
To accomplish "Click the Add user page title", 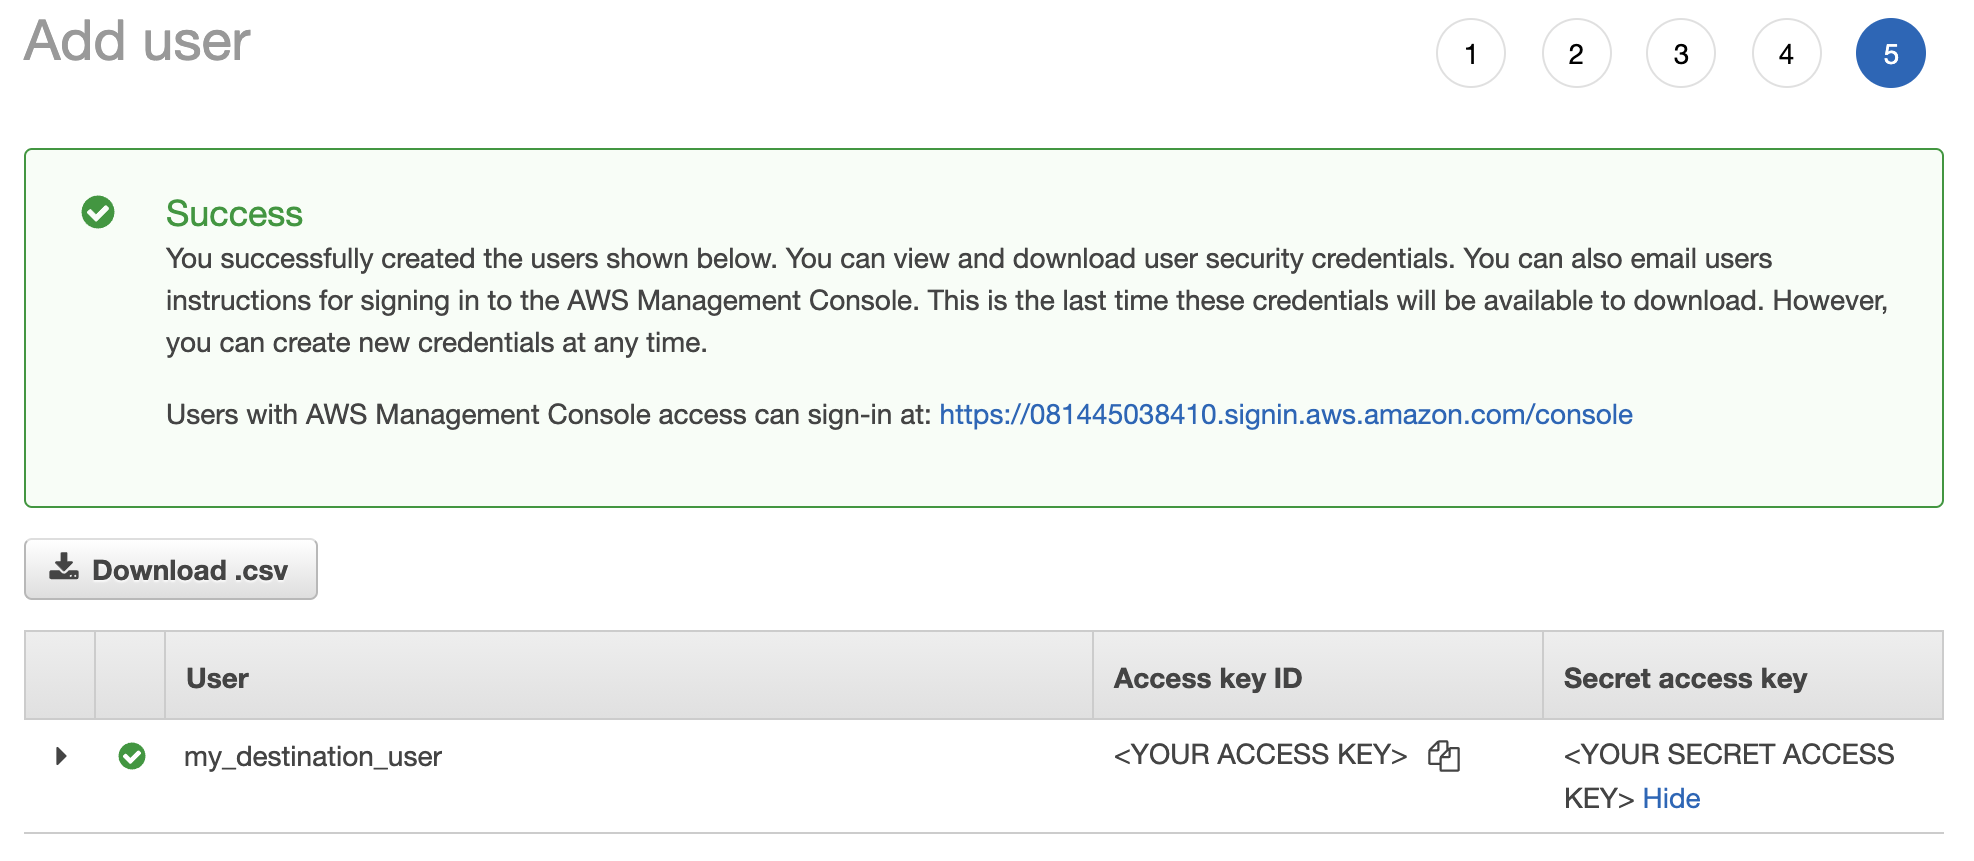I will (137, 41).
